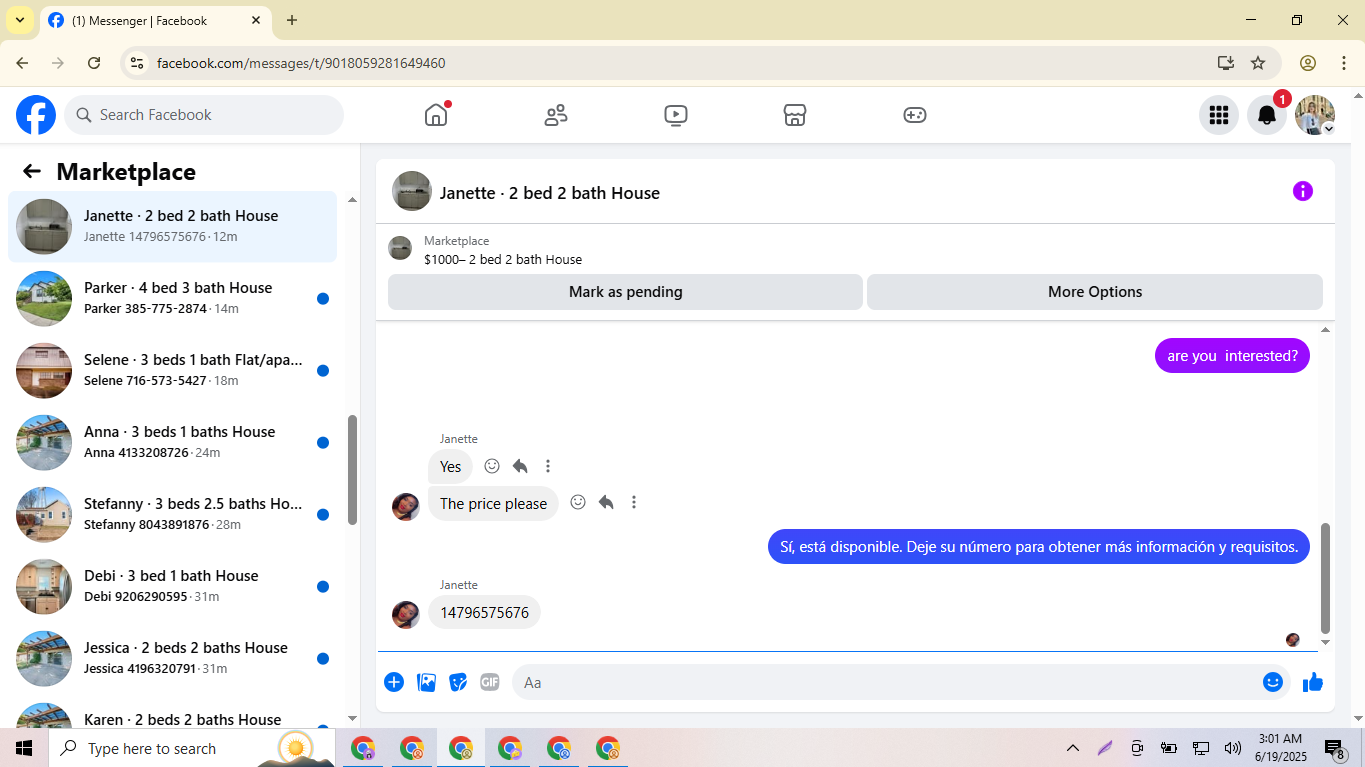Open more actions plus icon in composer
This screenshot has height=767, width=1365.
coord(394,682)
